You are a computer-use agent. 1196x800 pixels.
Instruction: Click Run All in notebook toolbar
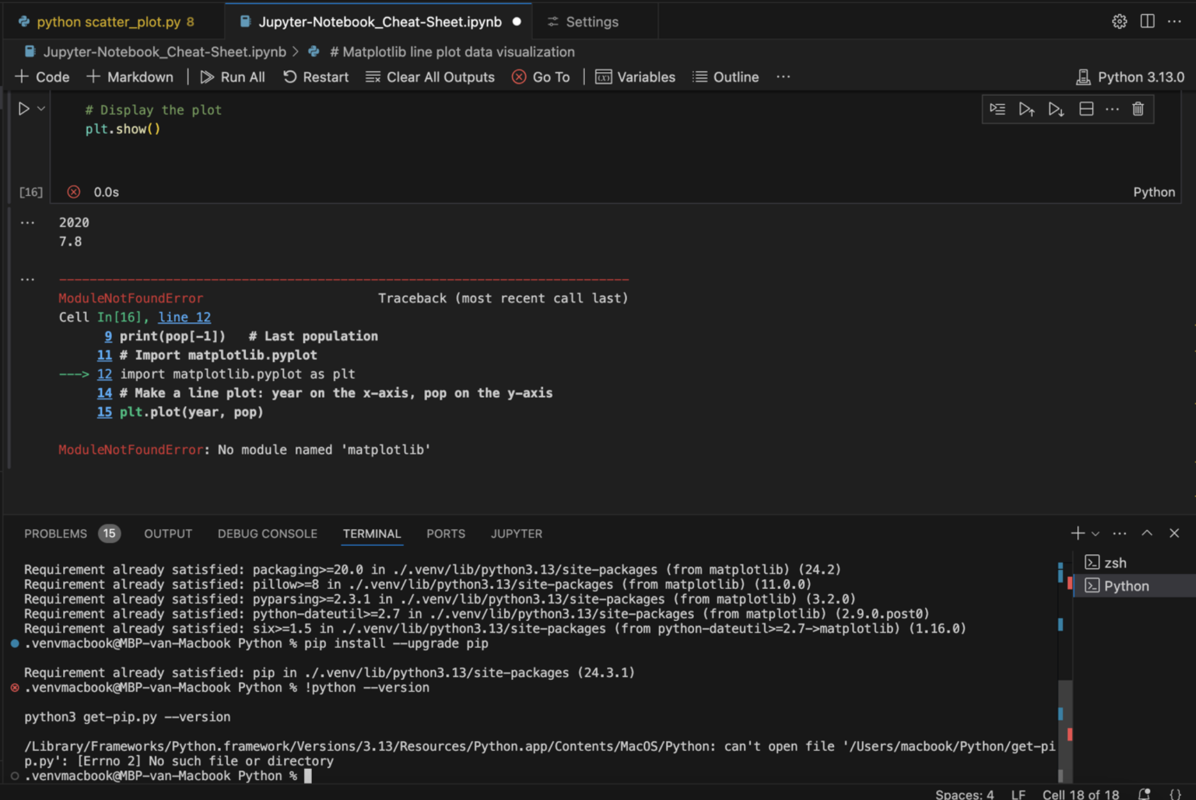click(x=232, y=77)
